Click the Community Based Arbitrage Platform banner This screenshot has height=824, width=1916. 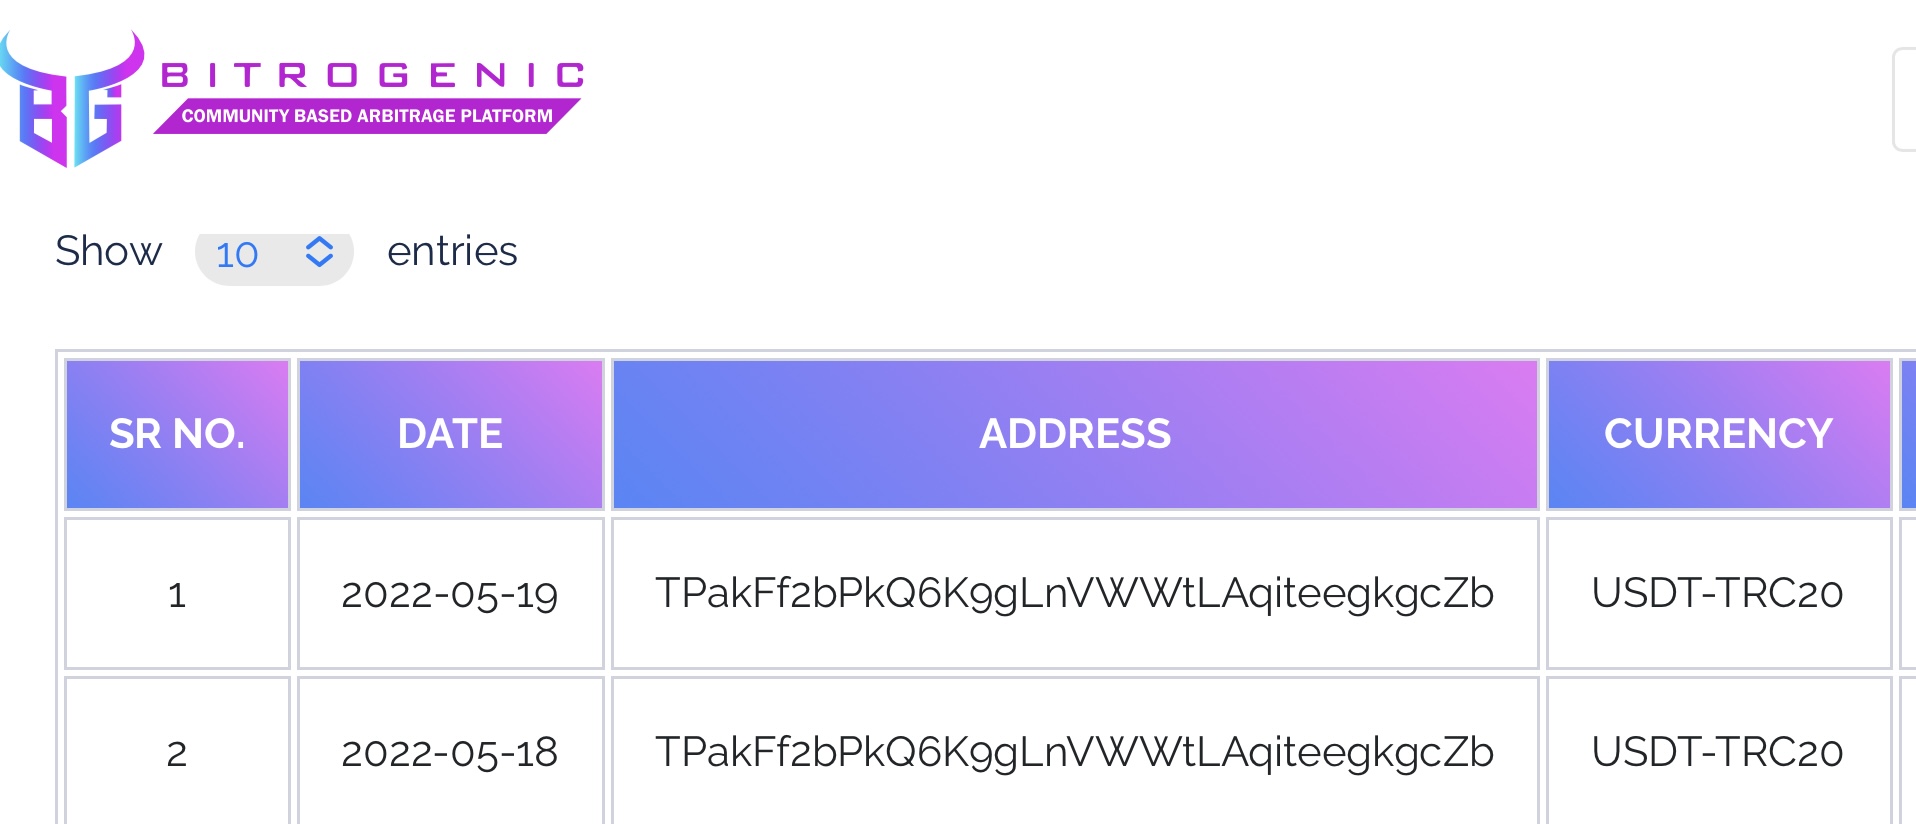(366, 116)
